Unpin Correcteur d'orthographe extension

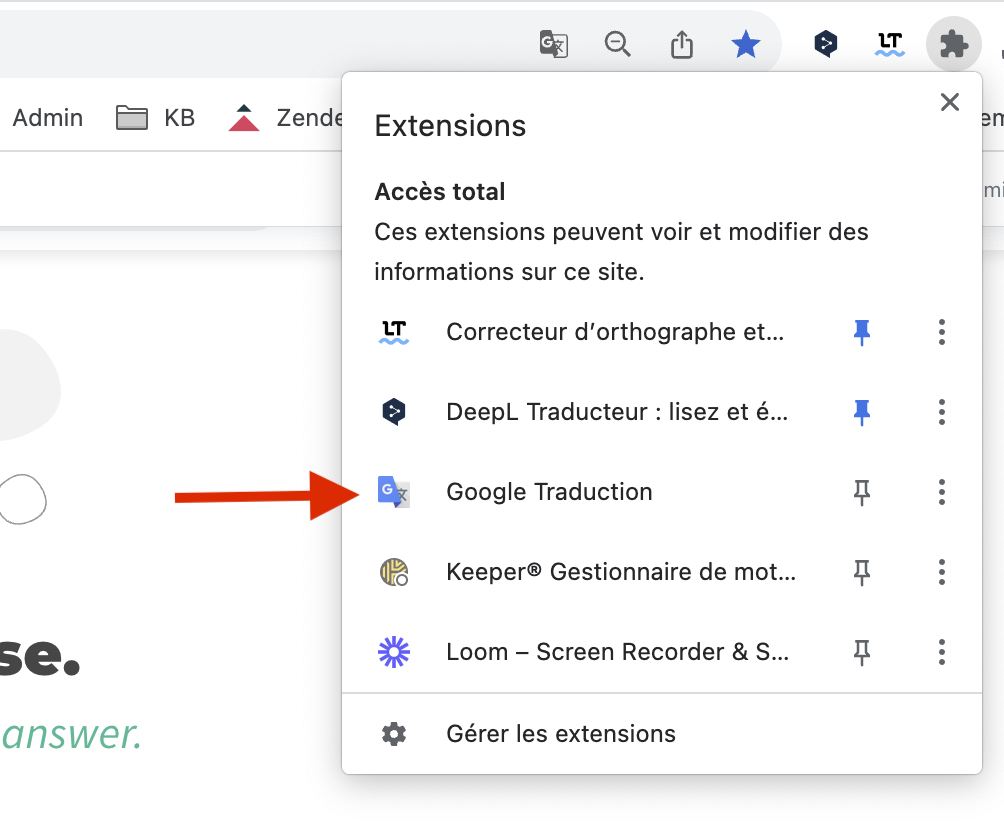coord(861,332)
